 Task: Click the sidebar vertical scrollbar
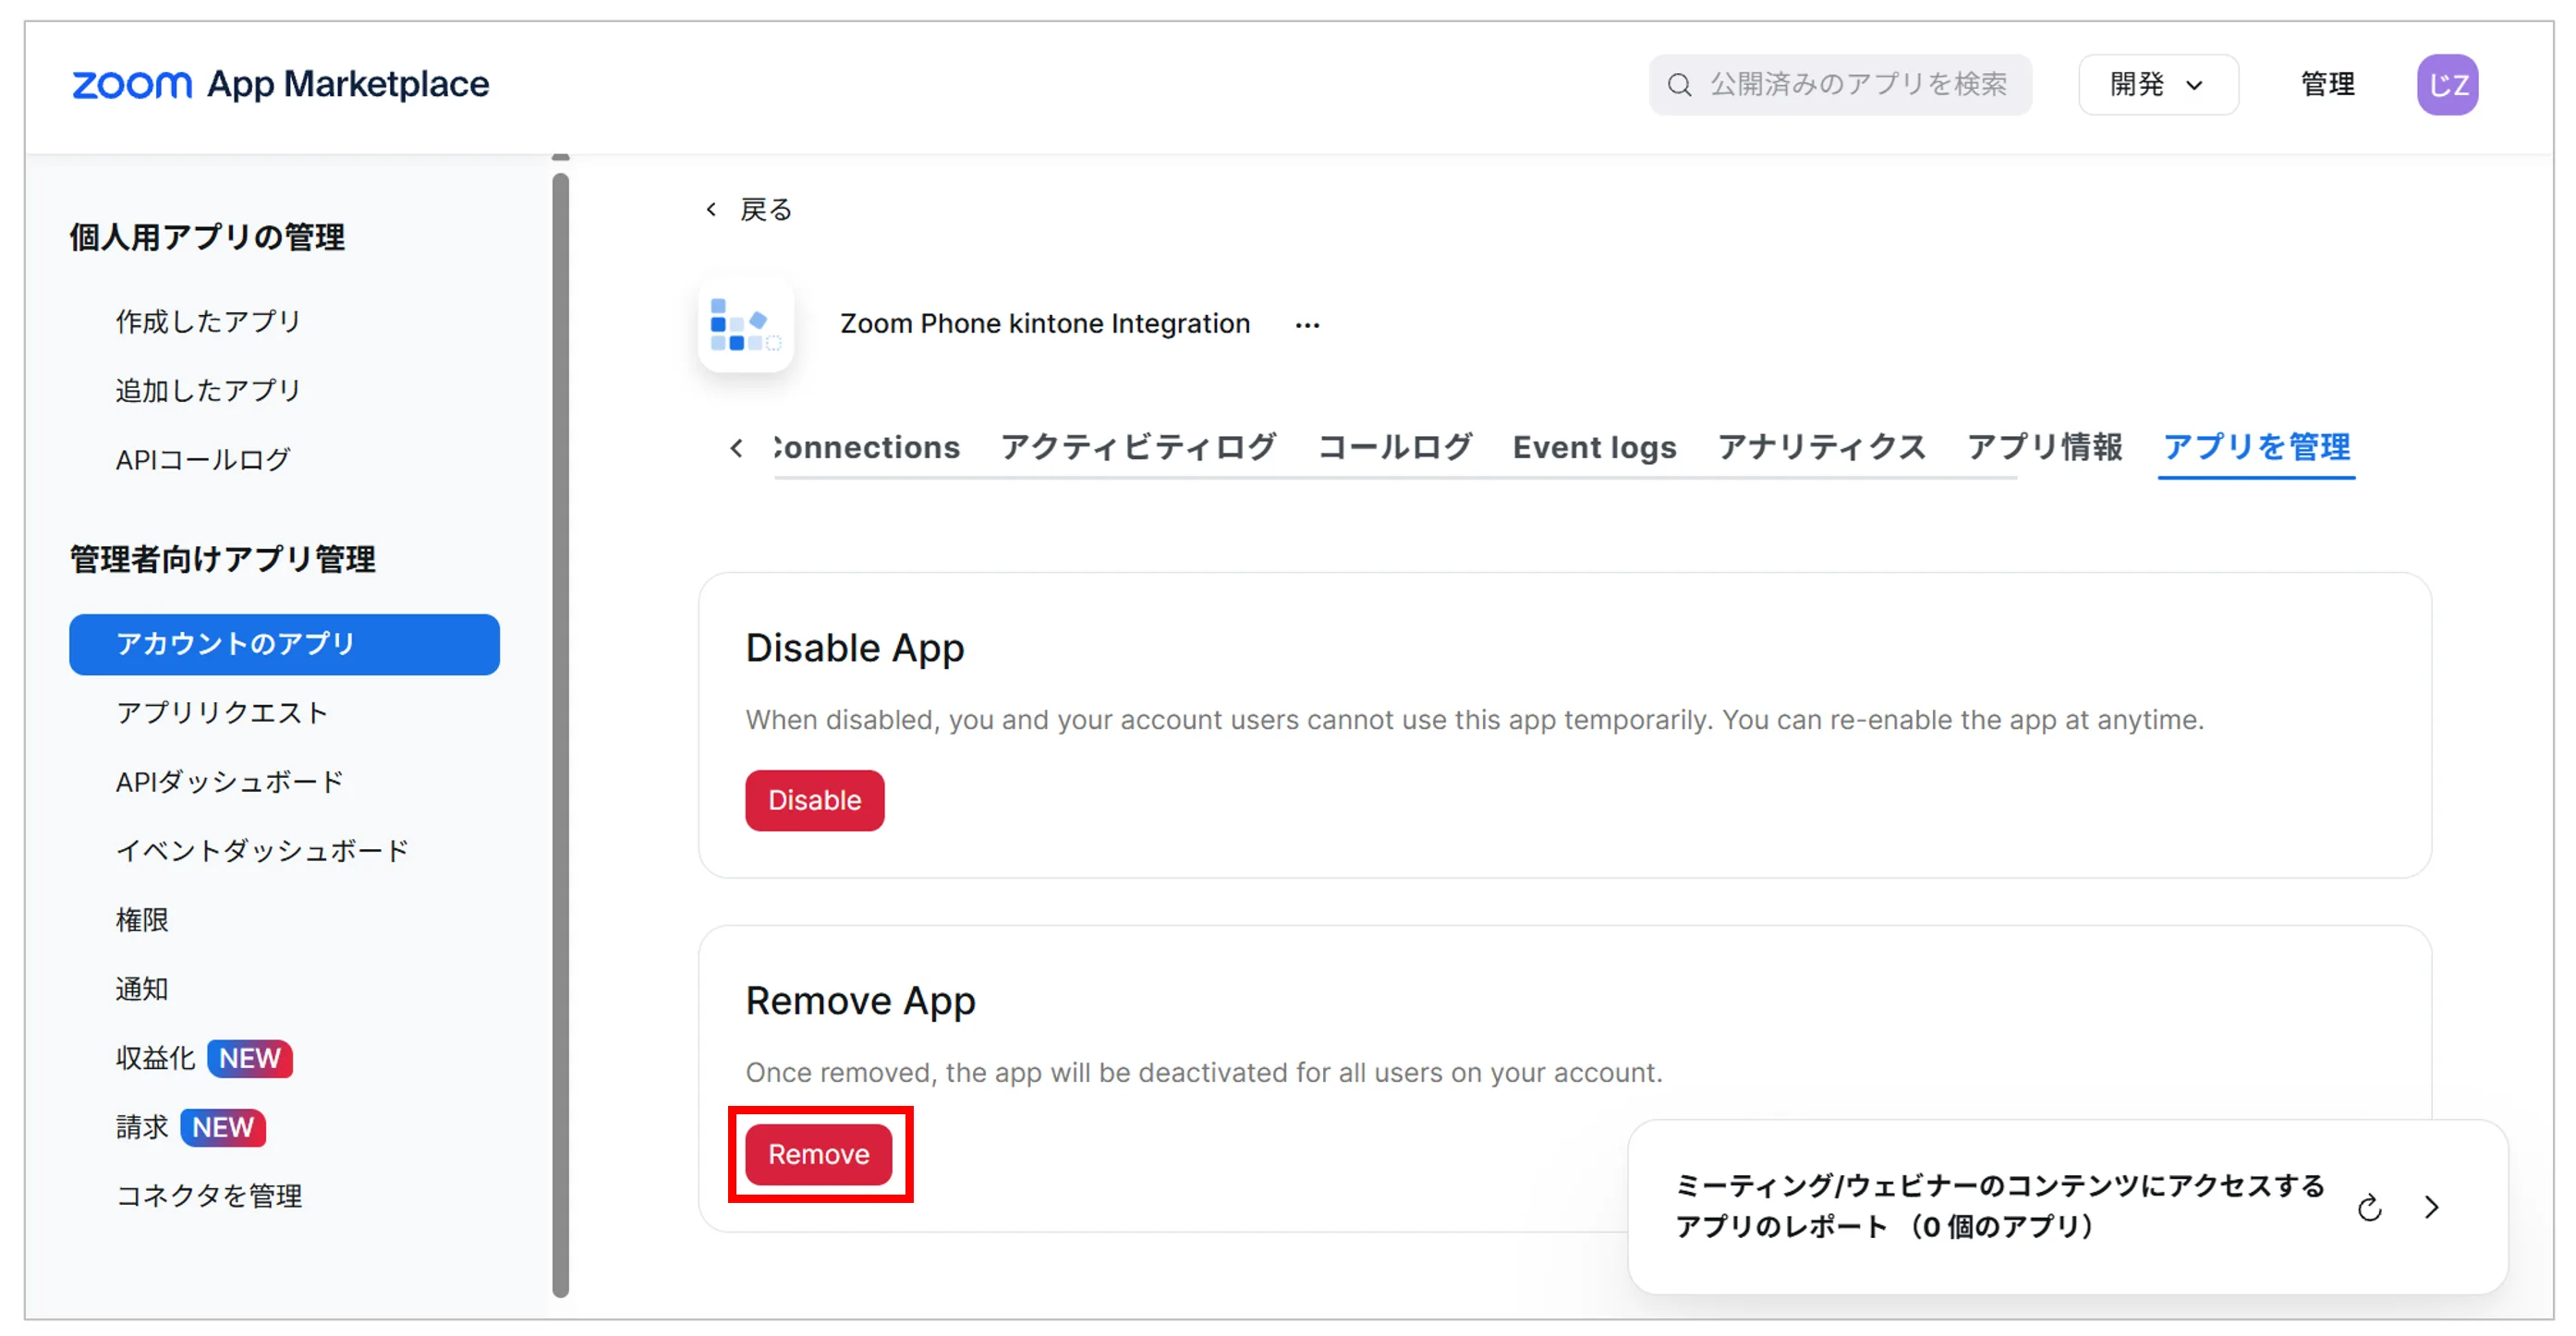click(x=560, y=735)
